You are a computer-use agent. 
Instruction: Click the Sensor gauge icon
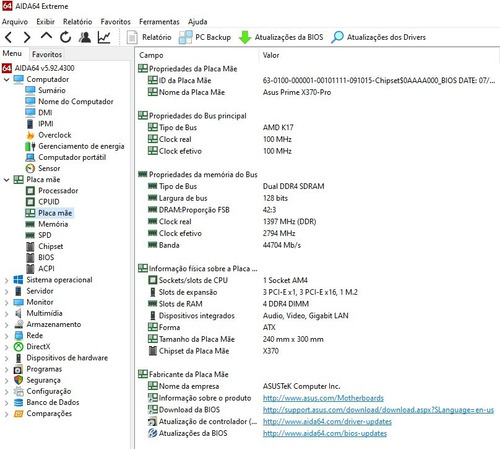pos(30,168)
